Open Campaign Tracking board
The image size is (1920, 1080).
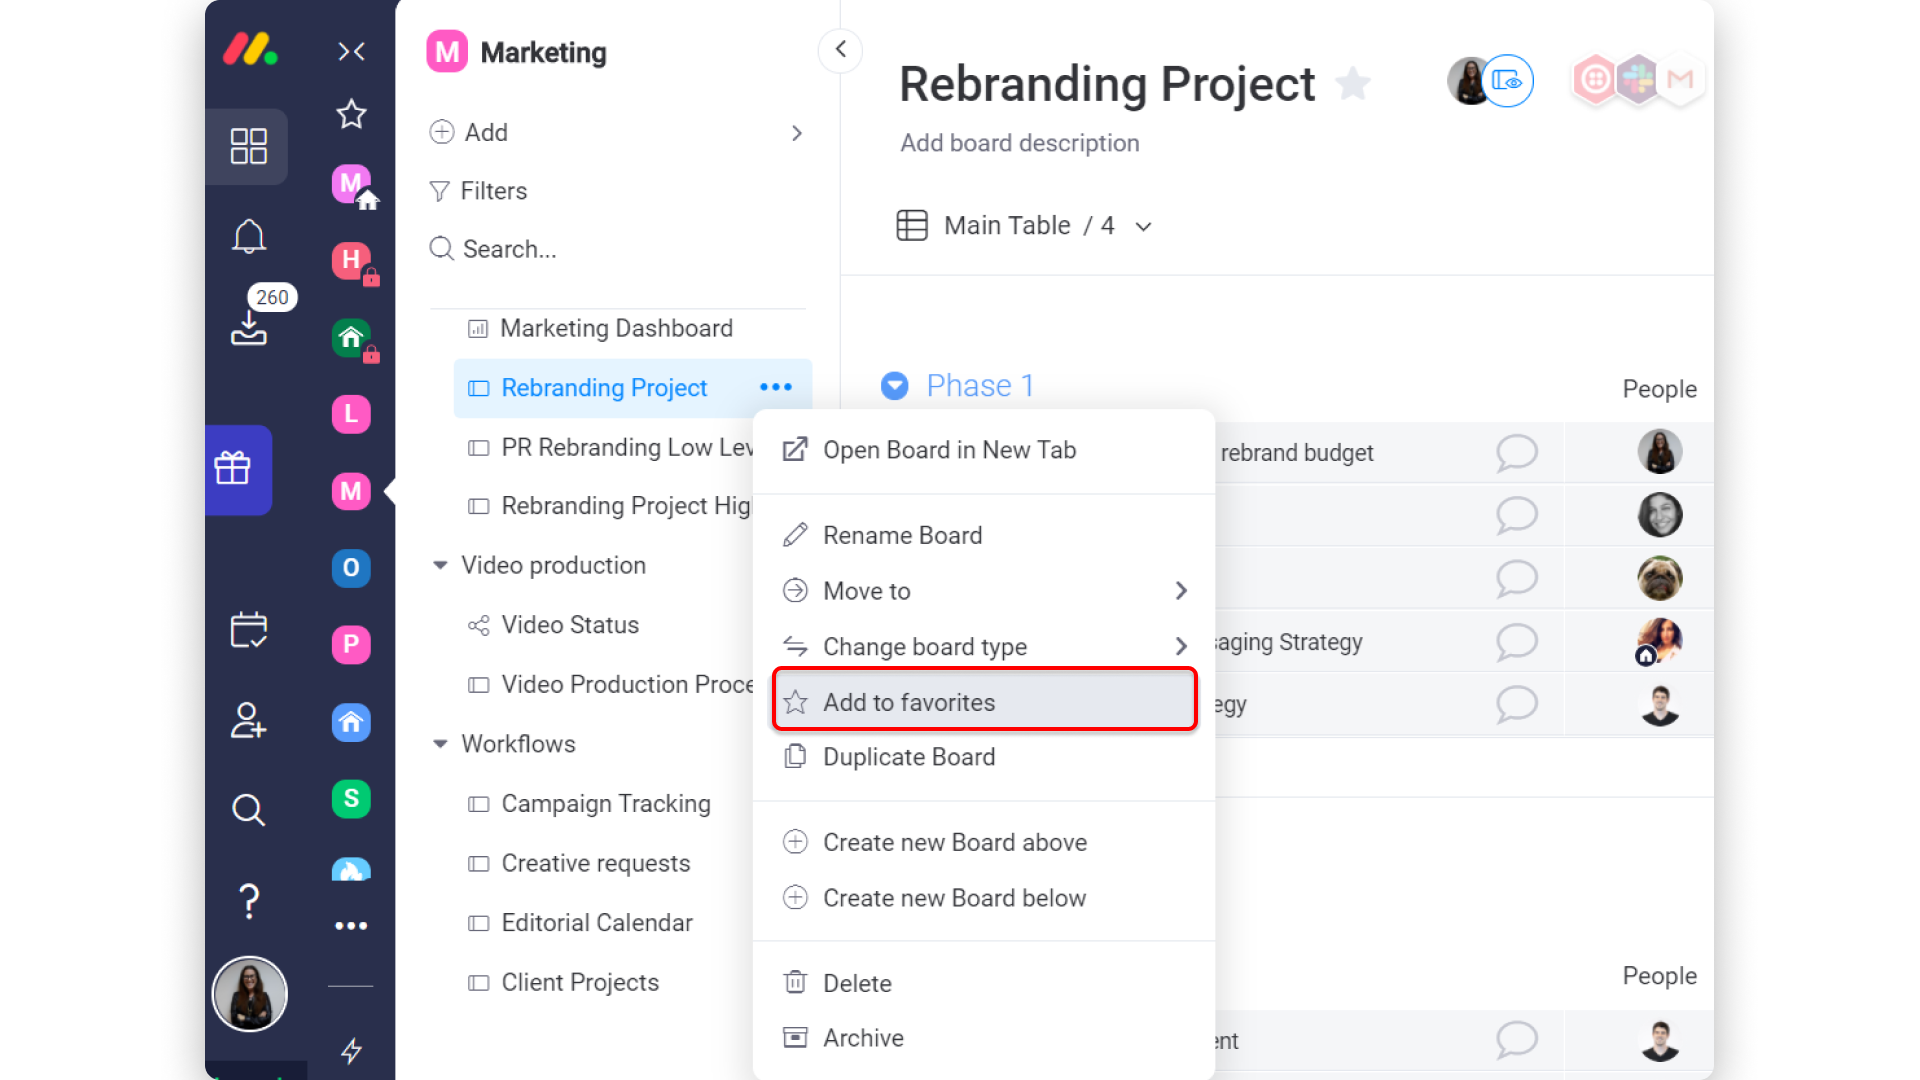click(606, 804)
